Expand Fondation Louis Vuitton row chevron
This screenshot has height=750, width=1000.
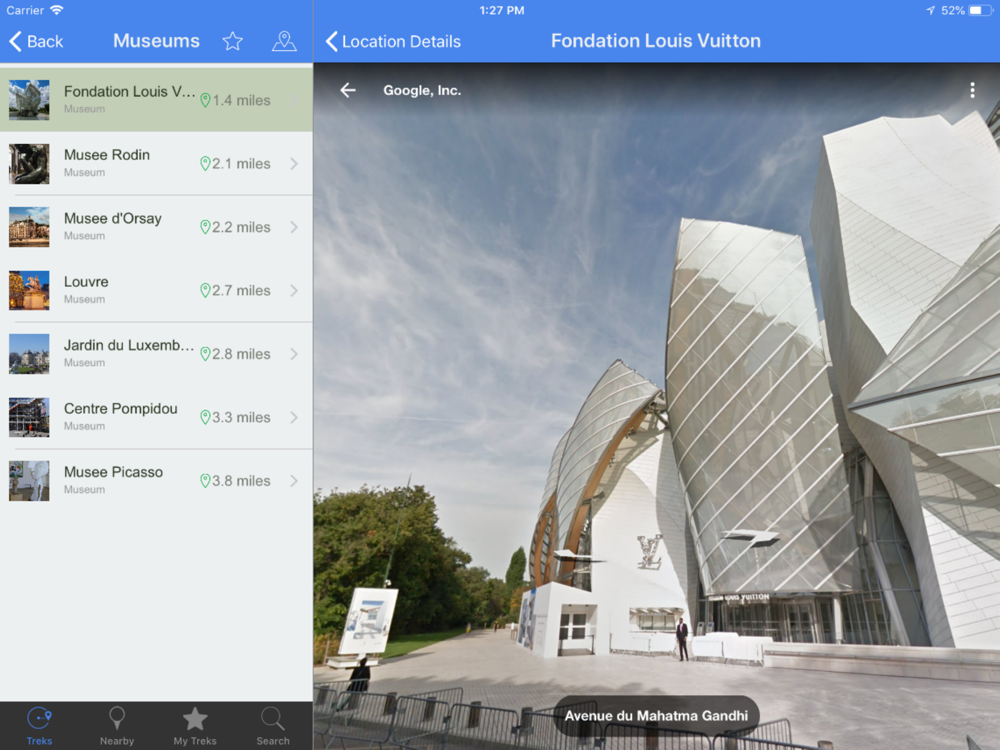click(x=294, y=100)
